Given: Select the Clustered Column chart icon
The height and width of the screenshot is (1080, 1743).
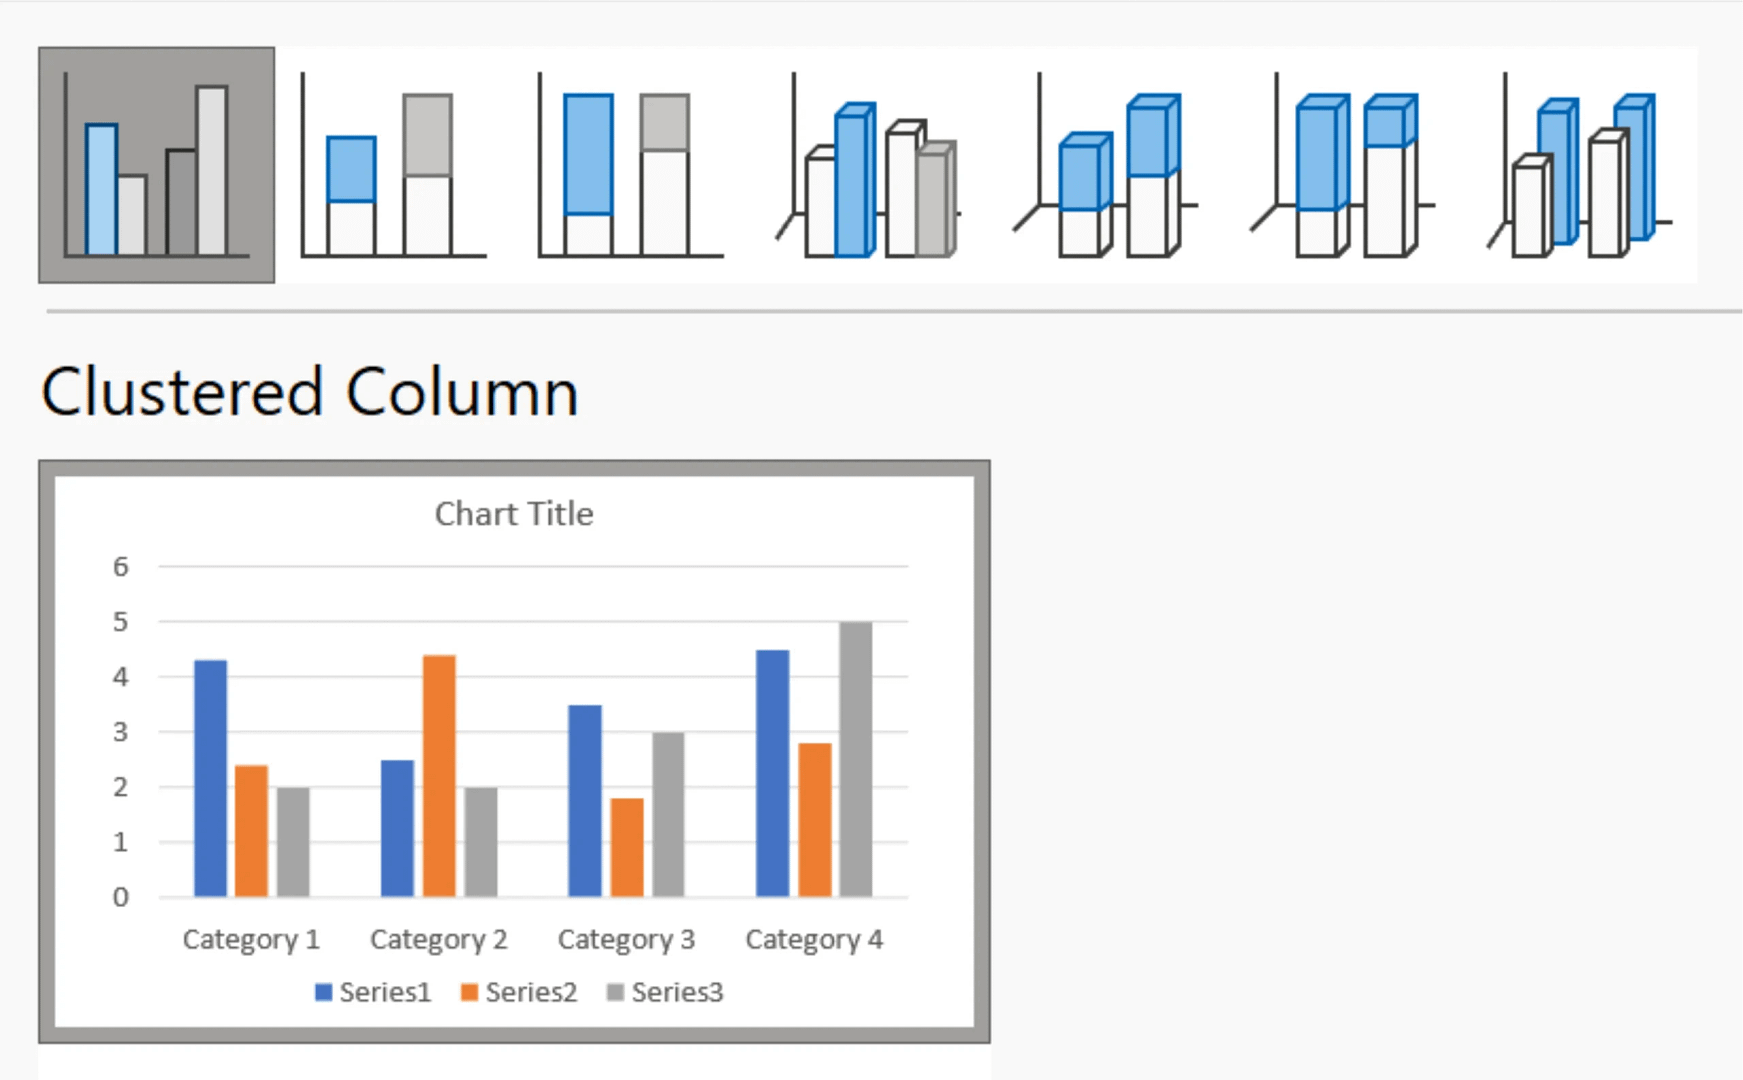Looking at the screenshot, I should pyautogui.click(x=156, y=165).
